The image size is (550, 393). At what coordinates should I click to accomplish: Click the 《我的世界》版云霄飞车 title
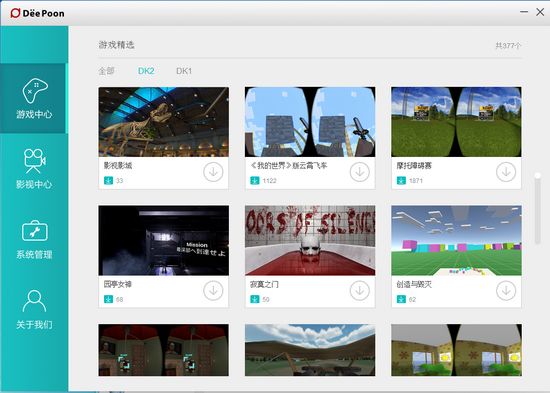pyautogui.click(x=289, y=166)
